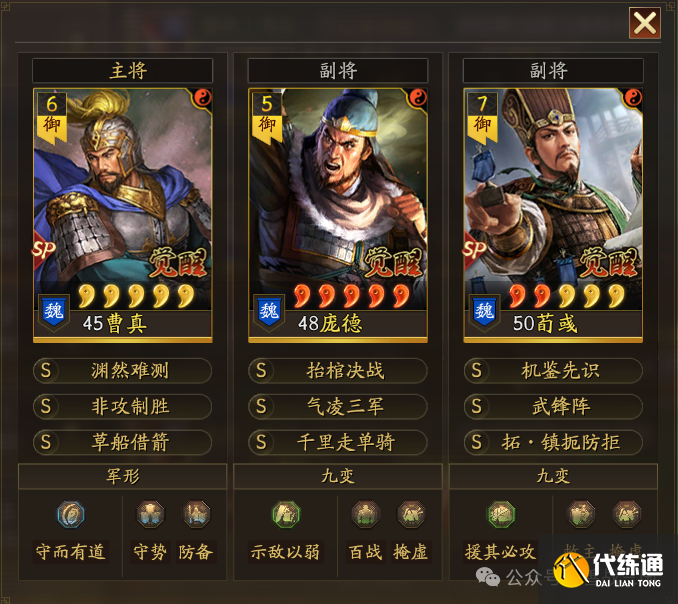This screenshot has height=604, width=678.
Task: Click the 援其必攻 green icon
Action: [x=501, y=514]
